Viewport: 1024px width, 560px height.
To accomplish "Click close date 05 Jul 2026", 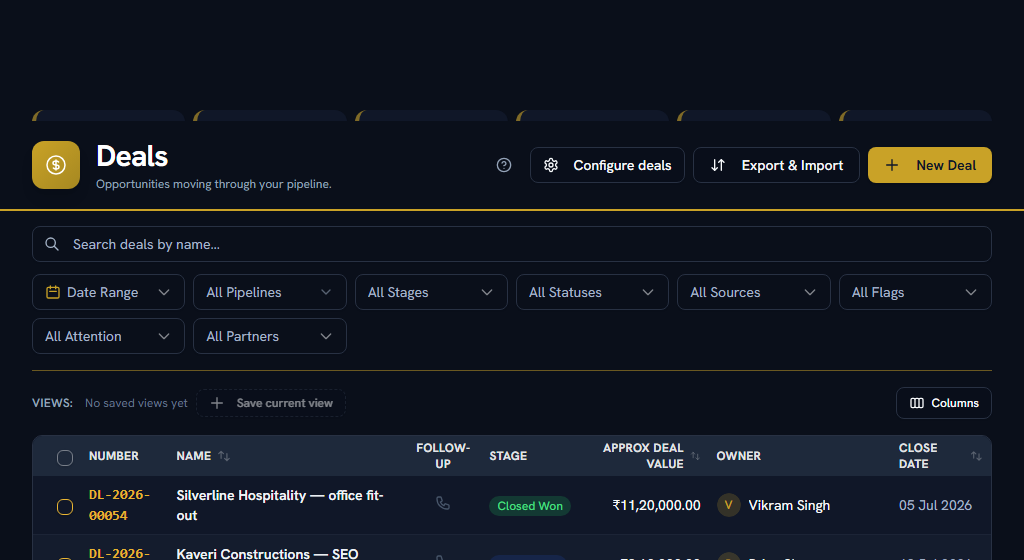I will [x=935, y=505].
